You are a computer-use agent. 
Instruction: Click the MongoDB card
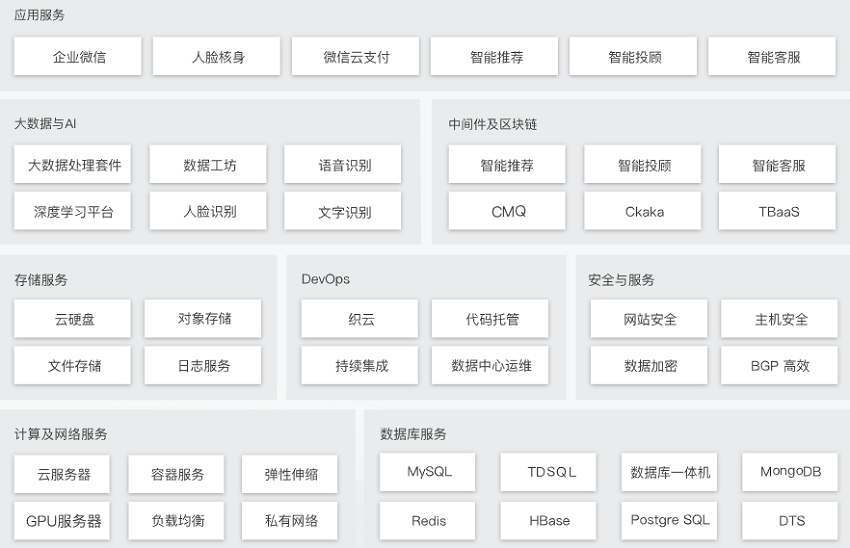pyautogui.click(x=790, y=472)
